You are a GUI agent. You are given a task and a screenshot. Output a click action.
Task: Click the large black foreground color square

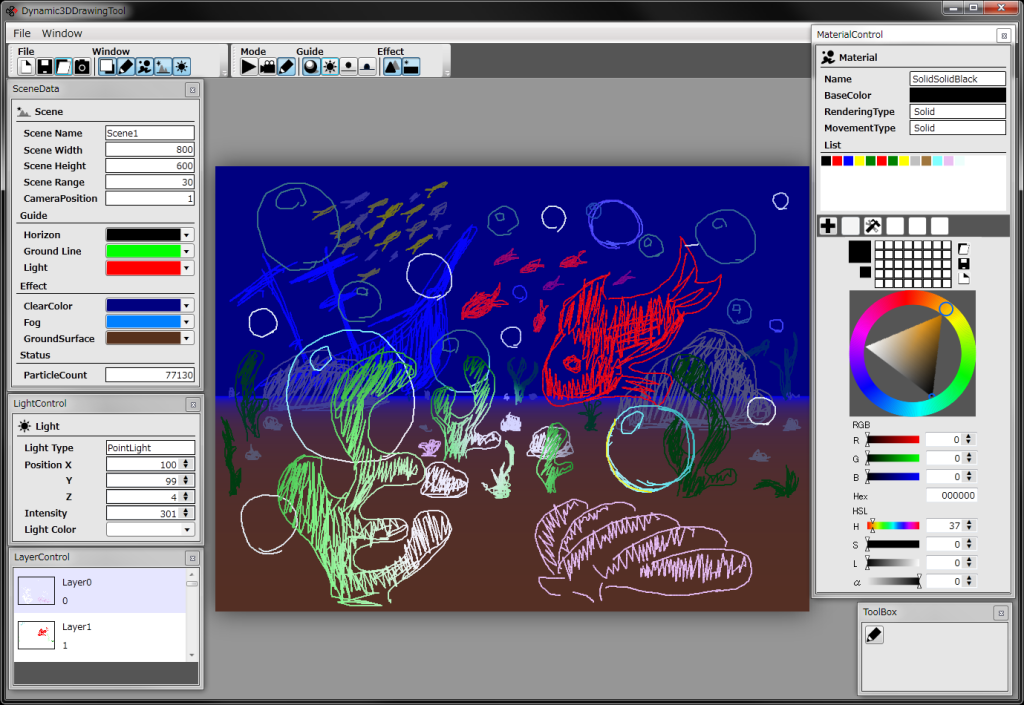pyautogui.click(x=859, y=252)
